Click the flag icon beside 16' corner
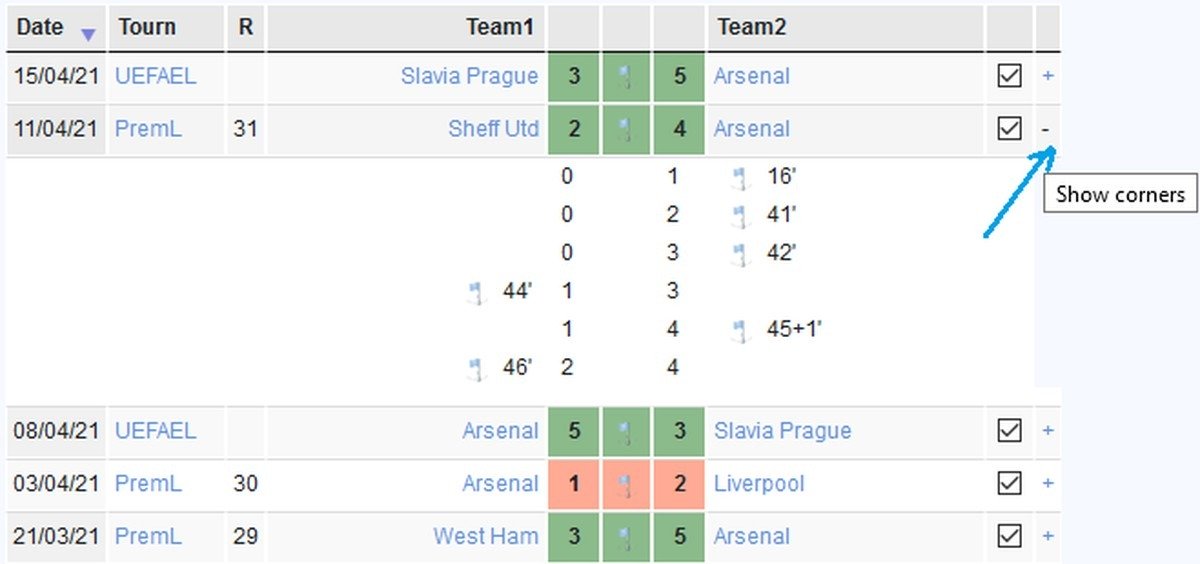Image resolution: width=1200 pixels, height=564 pixels. [x=740, y=178]
